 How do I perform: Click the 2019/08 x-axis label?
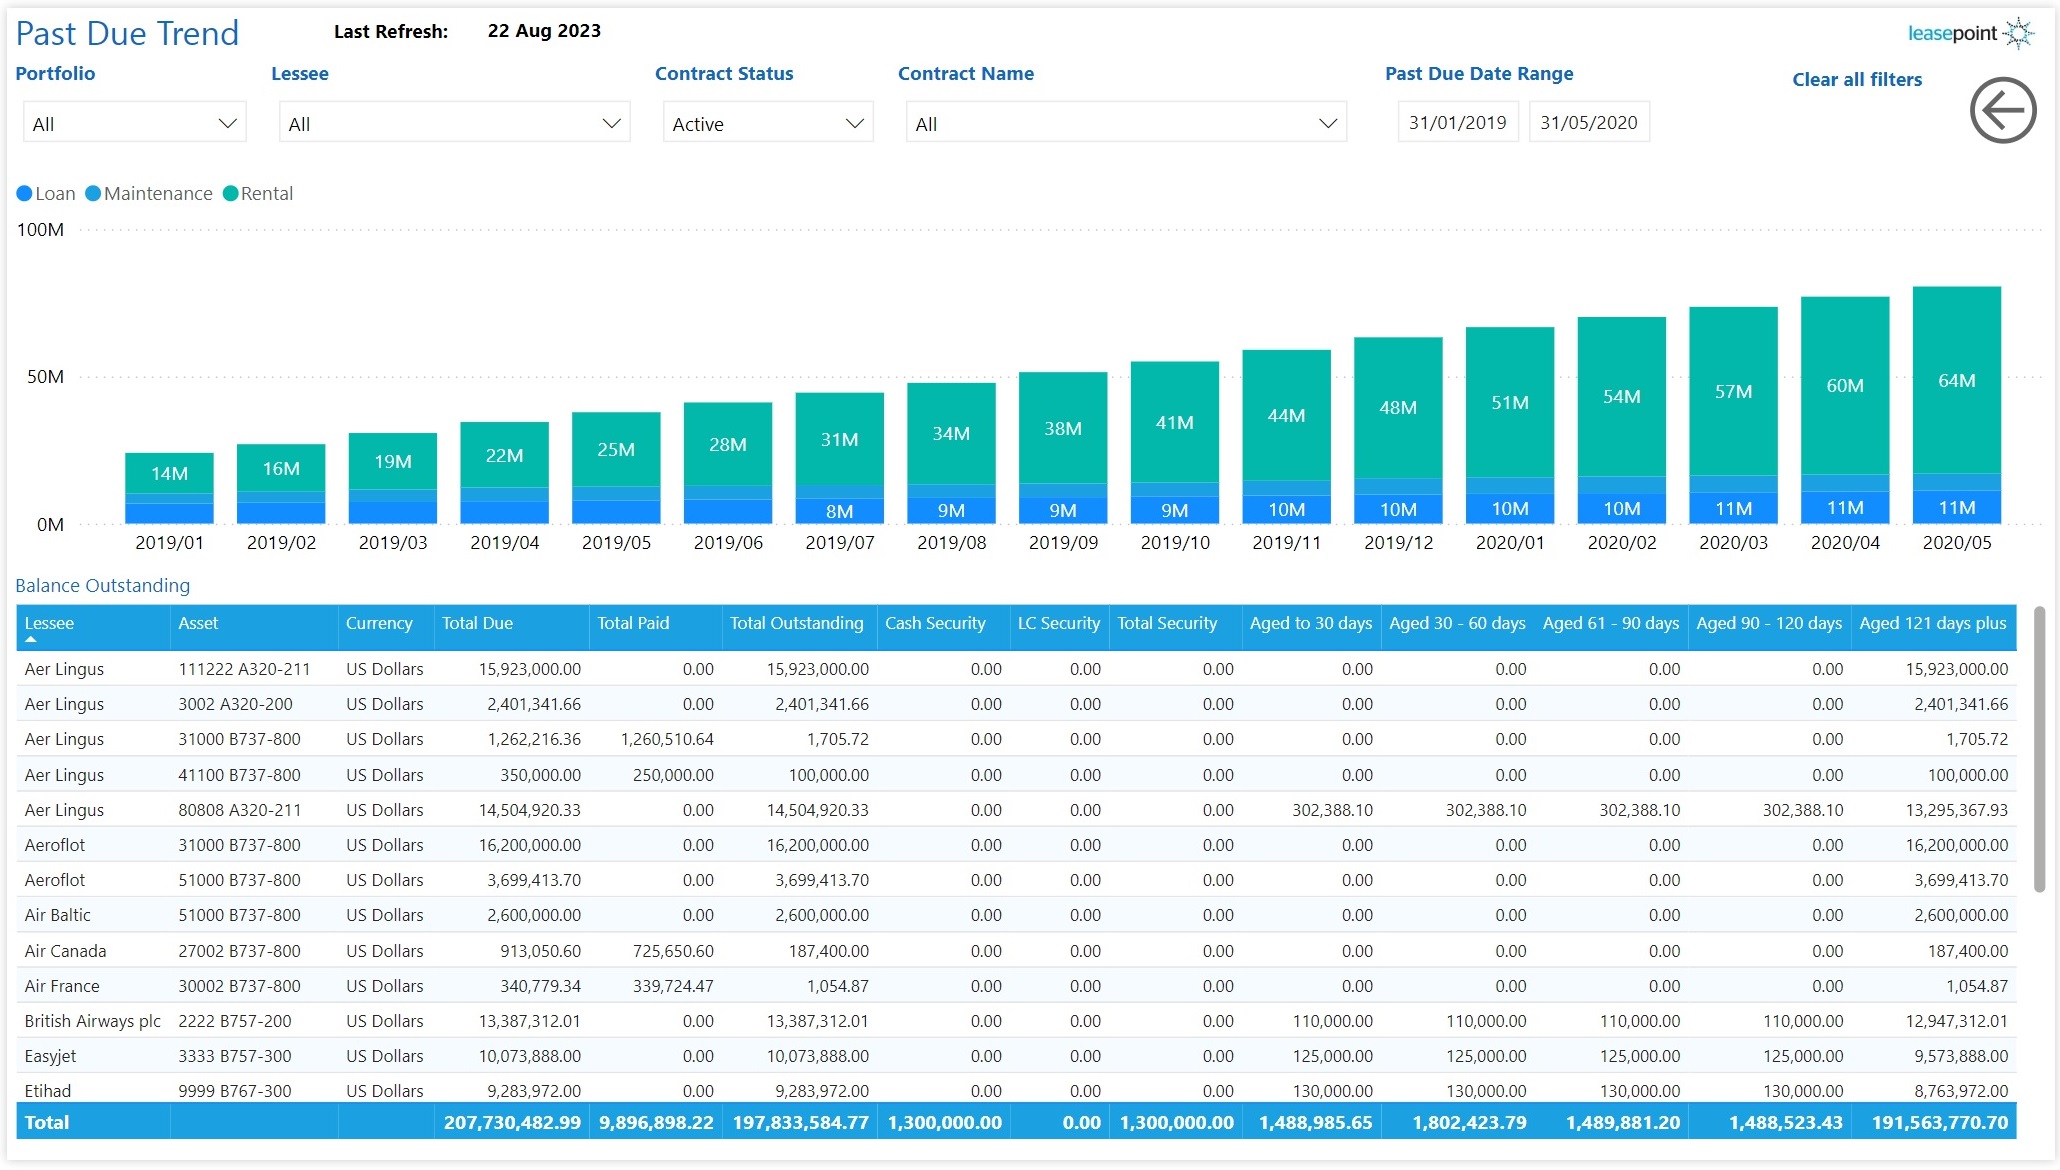coord(952,543)
